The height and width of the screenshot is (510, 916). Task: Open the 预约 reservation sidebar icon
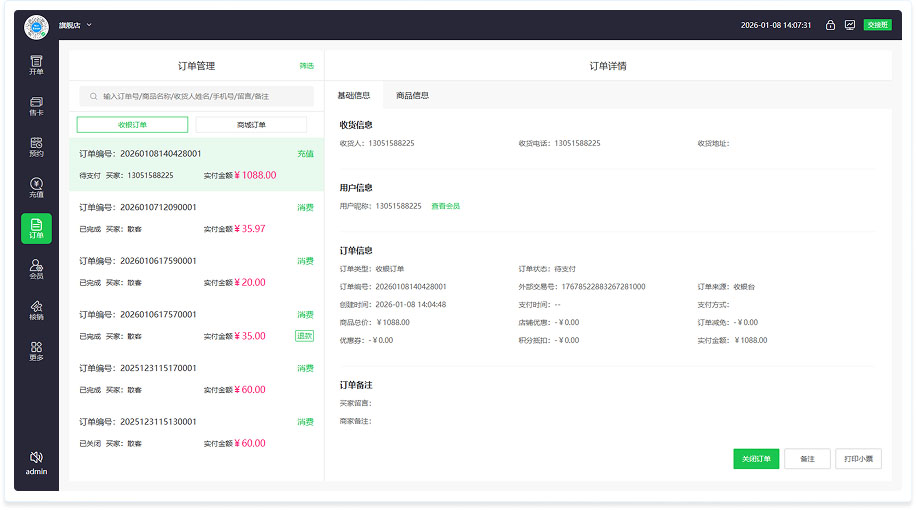(36, 147)
